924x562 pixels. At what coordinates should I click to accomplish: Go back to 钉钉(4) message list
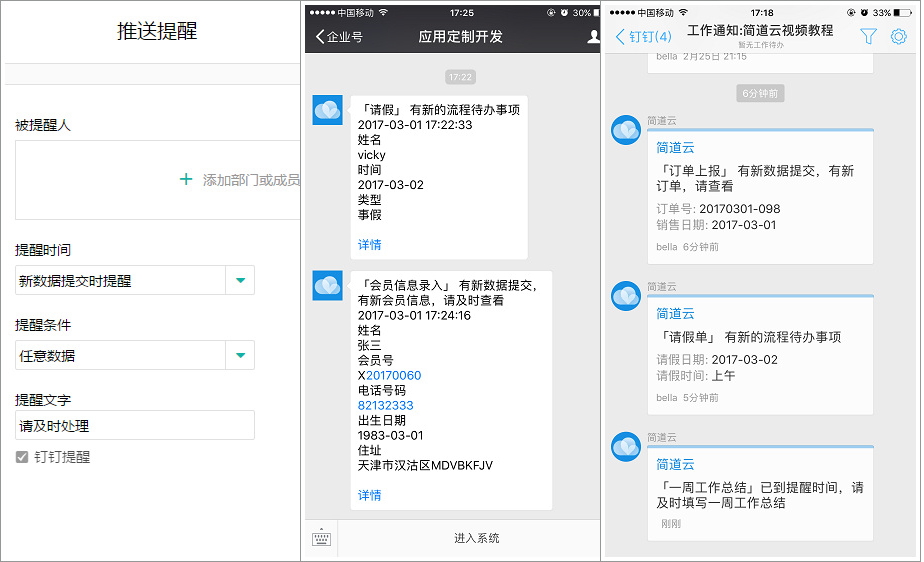(643, 37)
